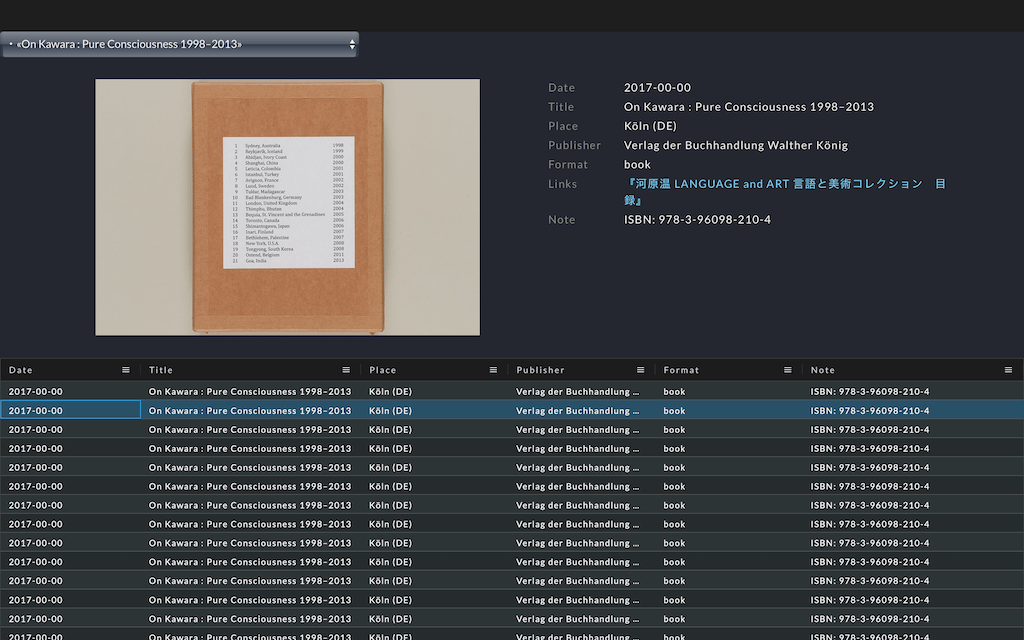Click the Note column header label
This screenshot has width=1024, height=640.
[822, 370]
